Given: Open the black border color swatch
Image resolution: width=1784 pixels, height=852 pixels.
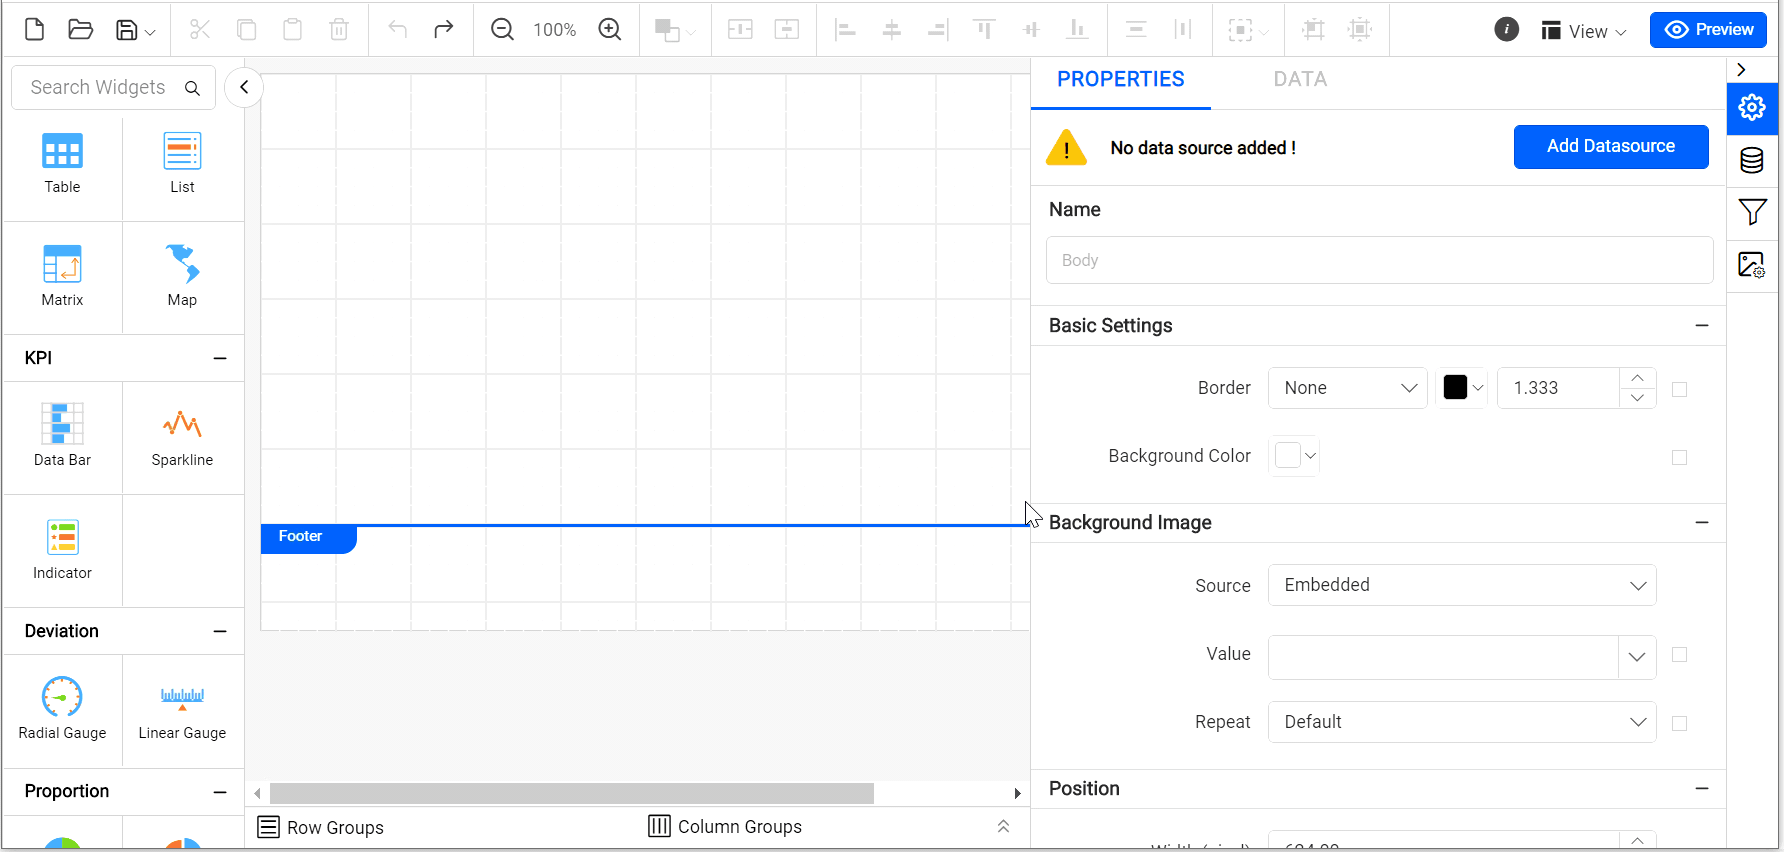Looking at the screenshot, I should click(x=1462, y=388).
